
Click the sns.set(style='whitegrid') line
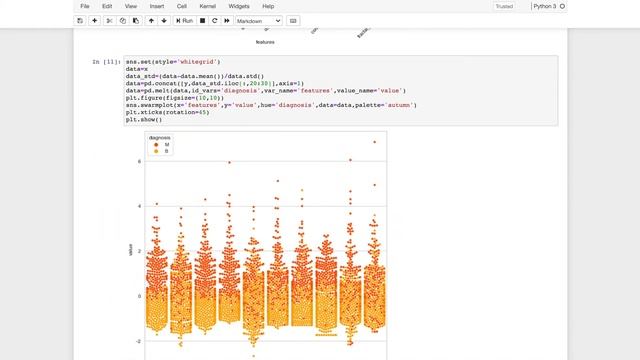point(173,62)
